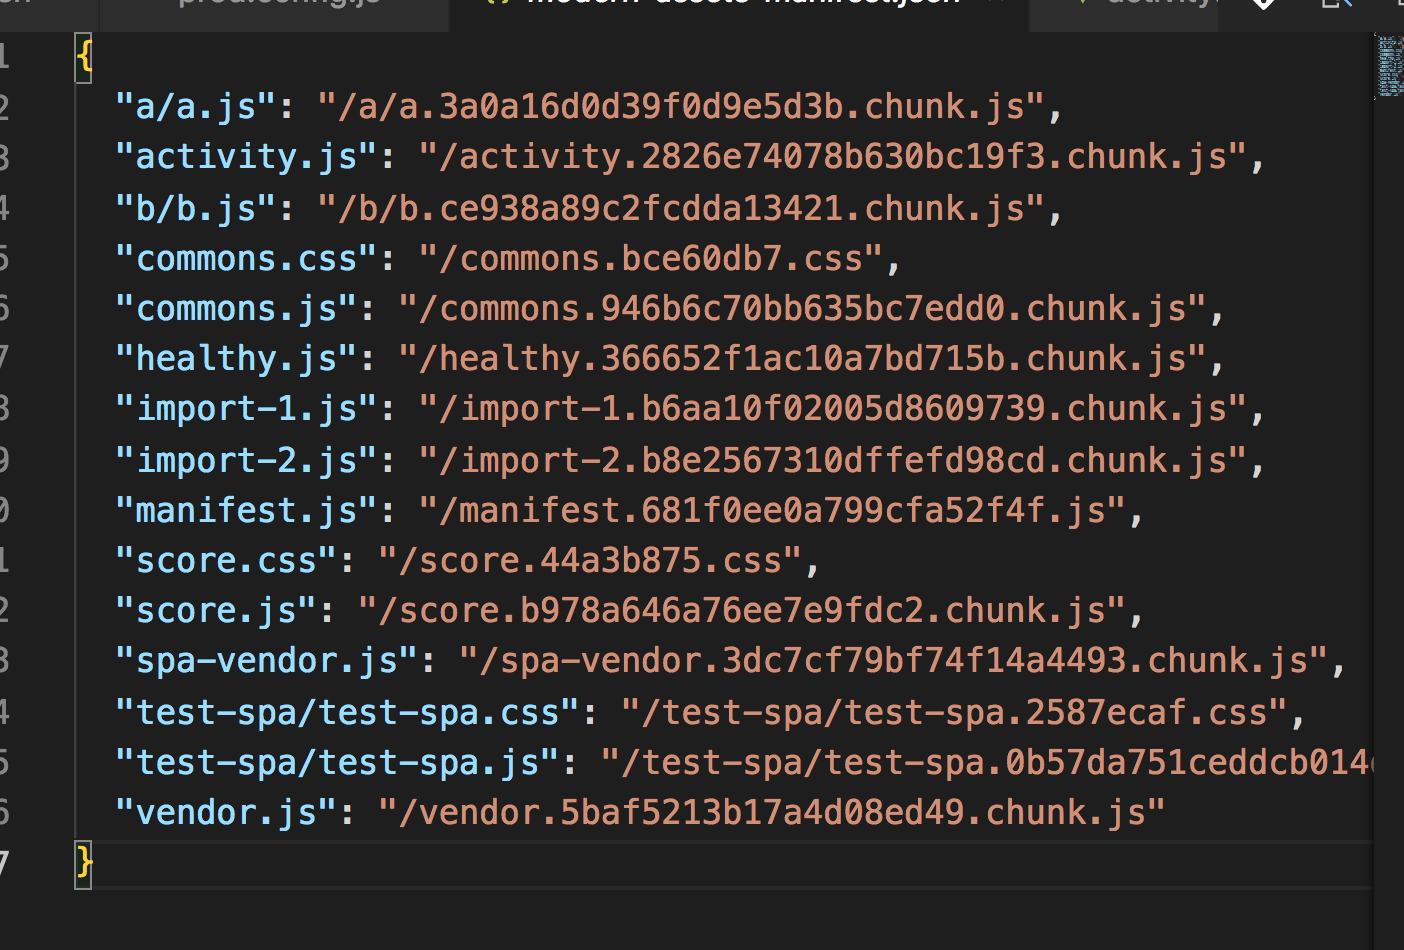The width and height of the screenshot is (1404, 950).
Task: Click the "score.css" key
Action: pos(226,560)
